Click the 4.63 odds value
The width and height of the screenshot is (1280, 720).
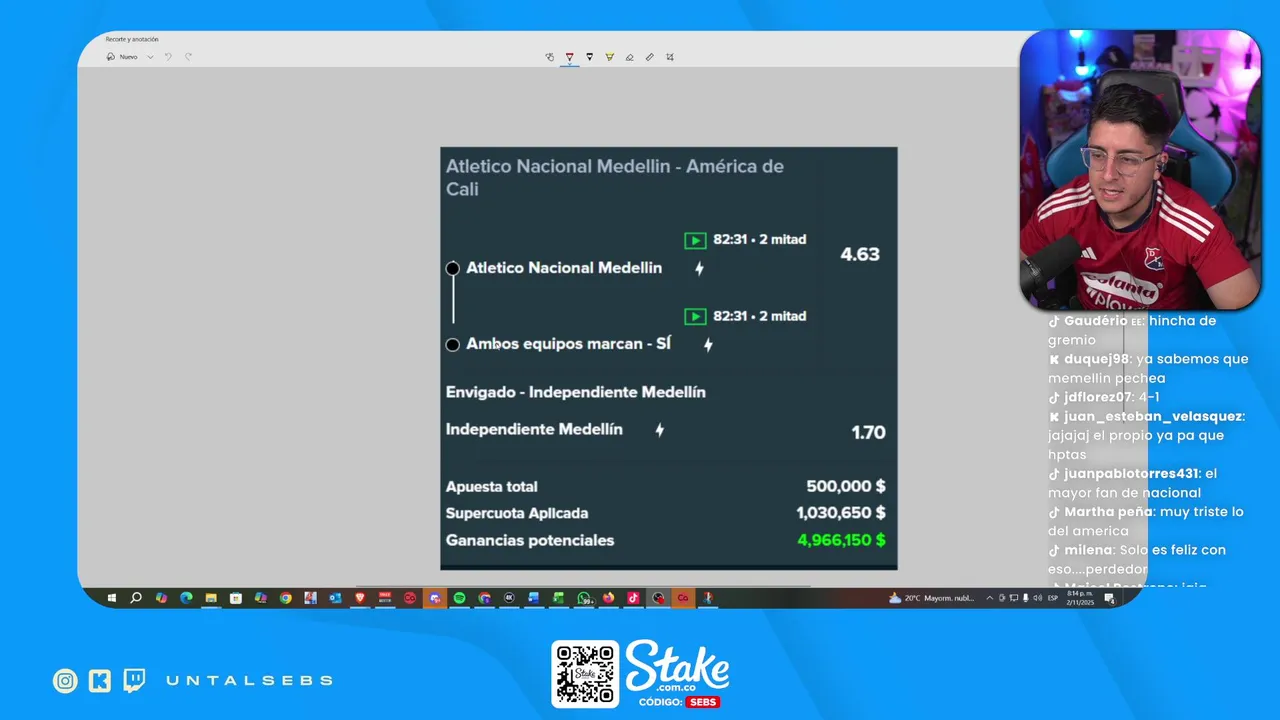tap(860, 254)
